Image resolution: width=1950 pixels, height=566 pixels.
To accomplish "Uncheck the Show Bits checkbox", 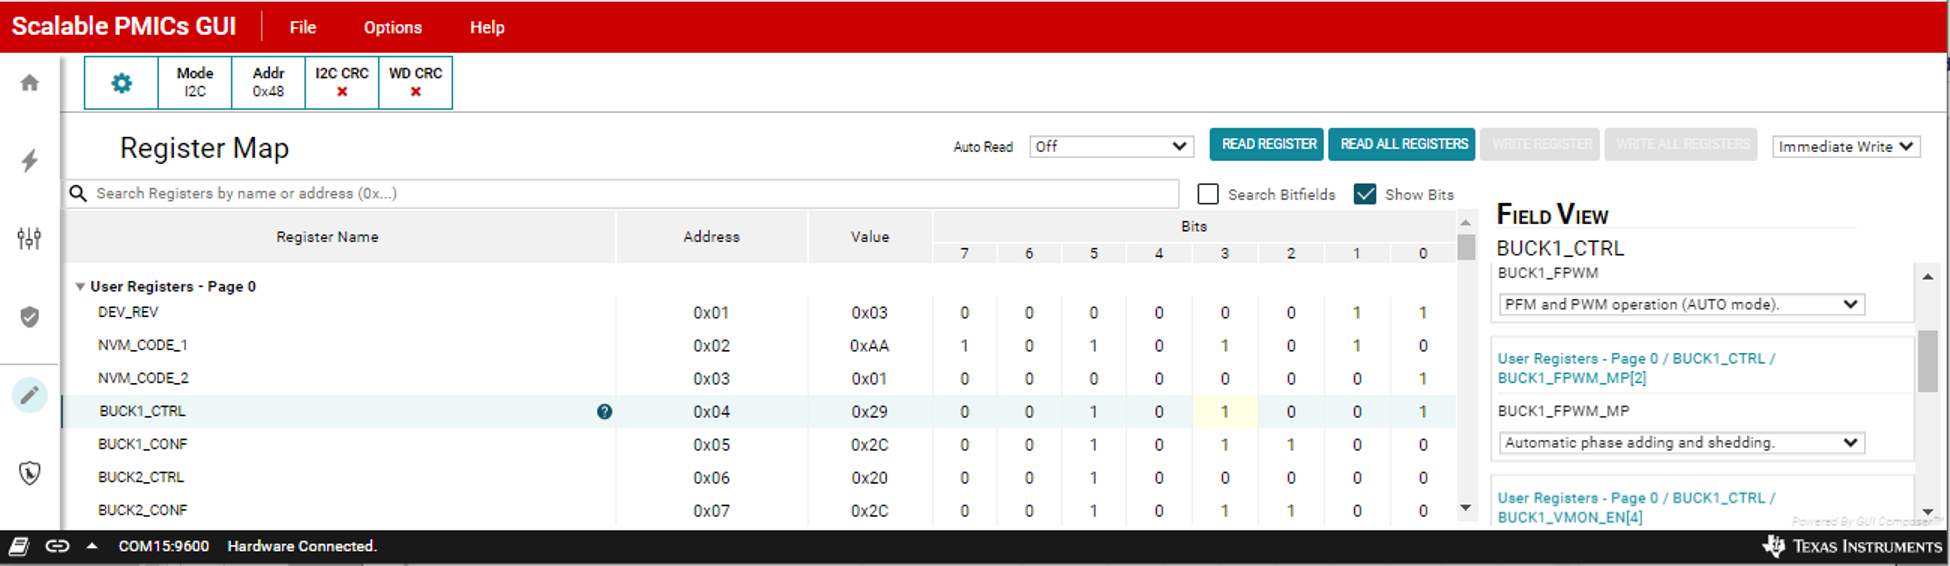I will (x=1365, y=194).
